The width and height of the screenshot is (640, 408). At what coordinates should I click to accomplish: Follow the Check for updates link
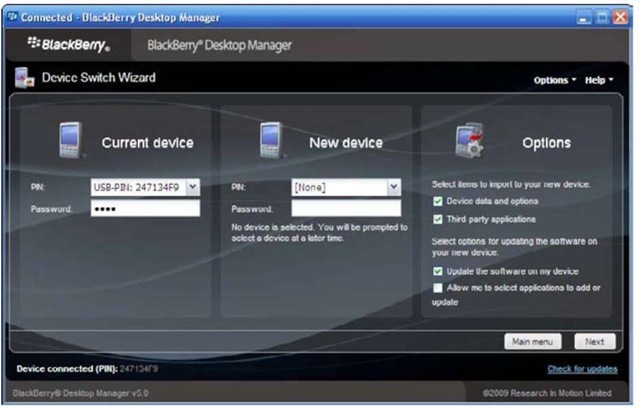[582, 369]
